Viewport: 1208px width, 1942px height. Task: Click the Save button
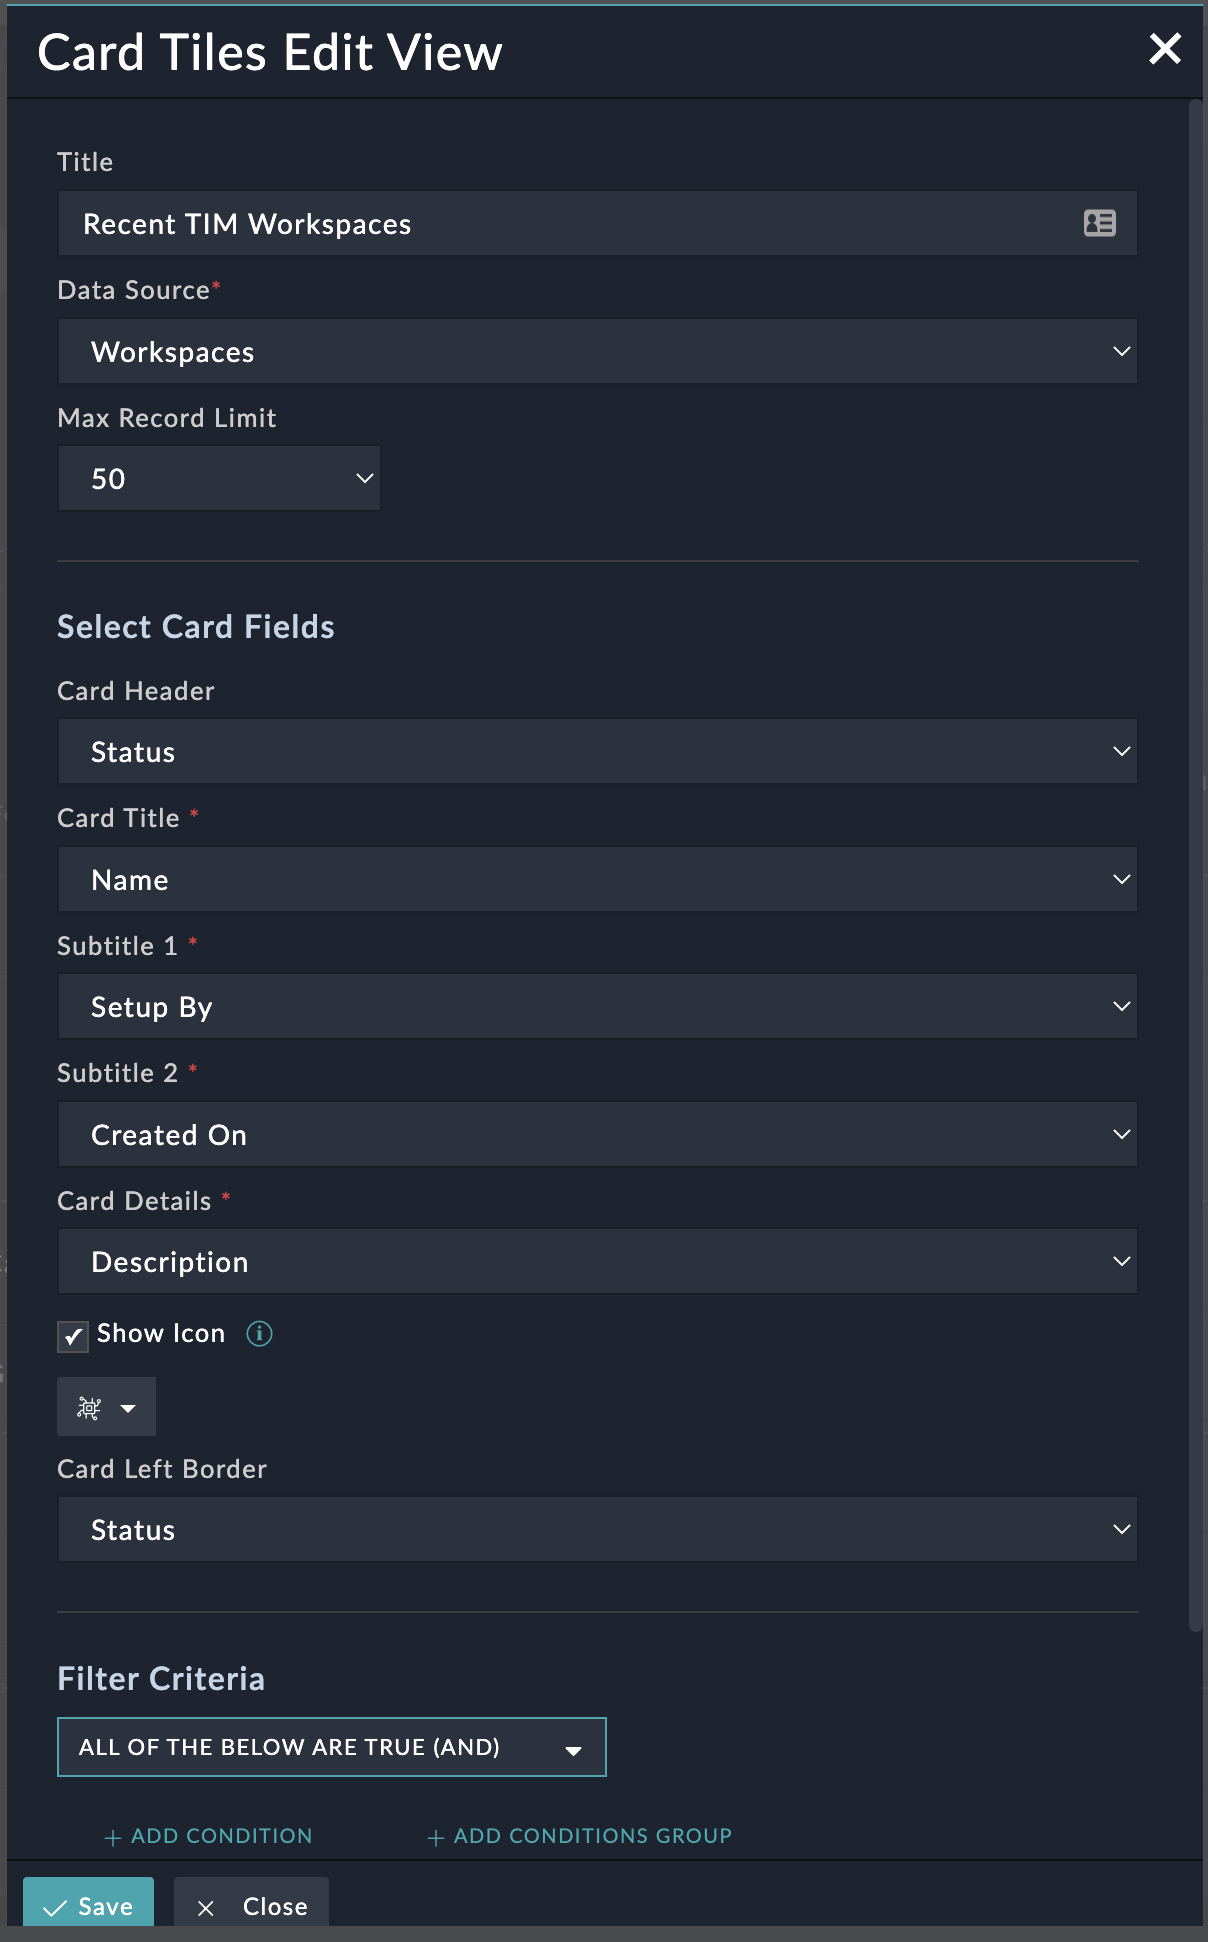(x=88, y=1904)
